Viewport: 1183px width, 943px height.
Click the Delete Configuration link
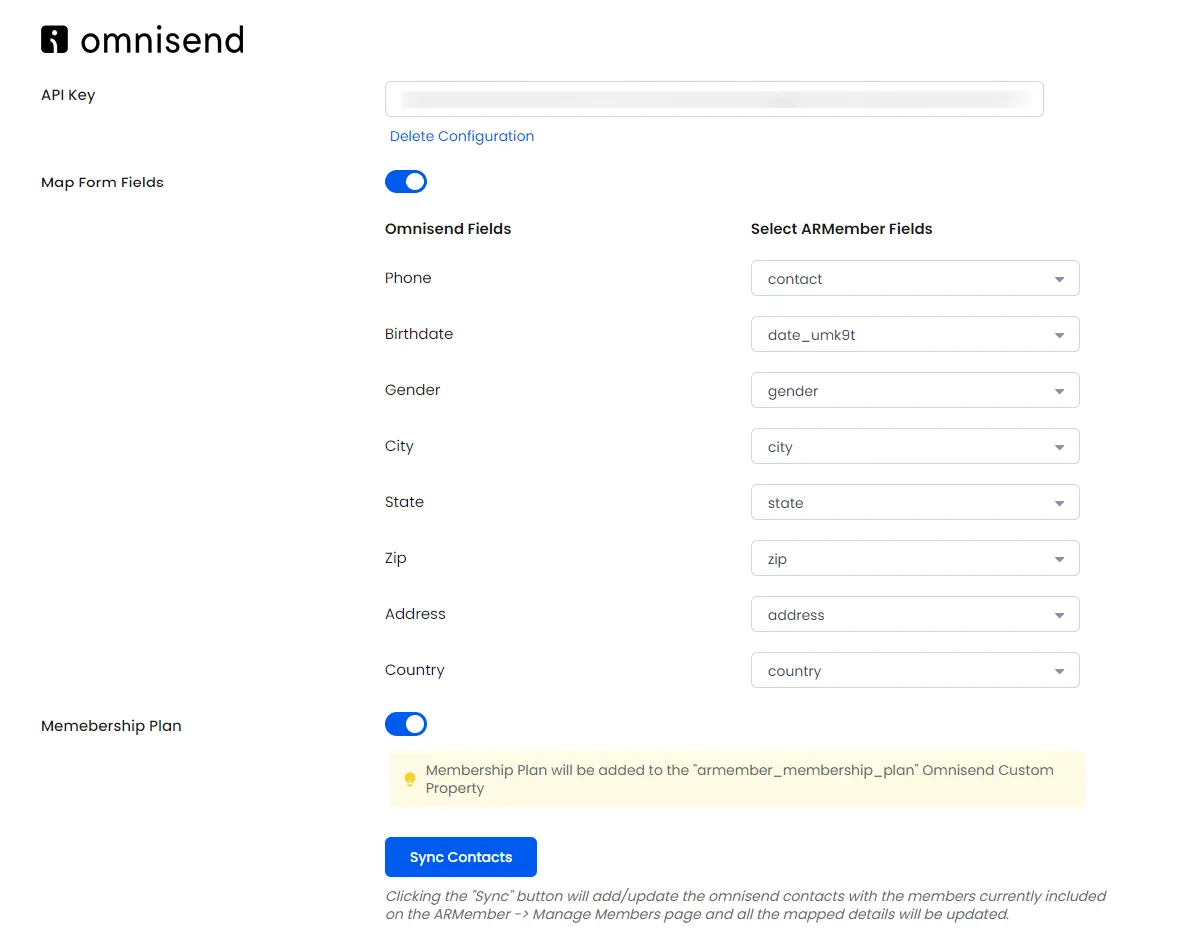coord(462,136)
